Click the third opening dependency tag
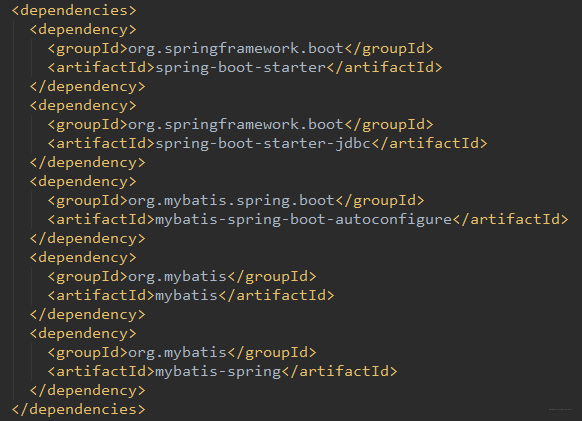This screenshot has width=582, height=421. [x=83, y=182]
